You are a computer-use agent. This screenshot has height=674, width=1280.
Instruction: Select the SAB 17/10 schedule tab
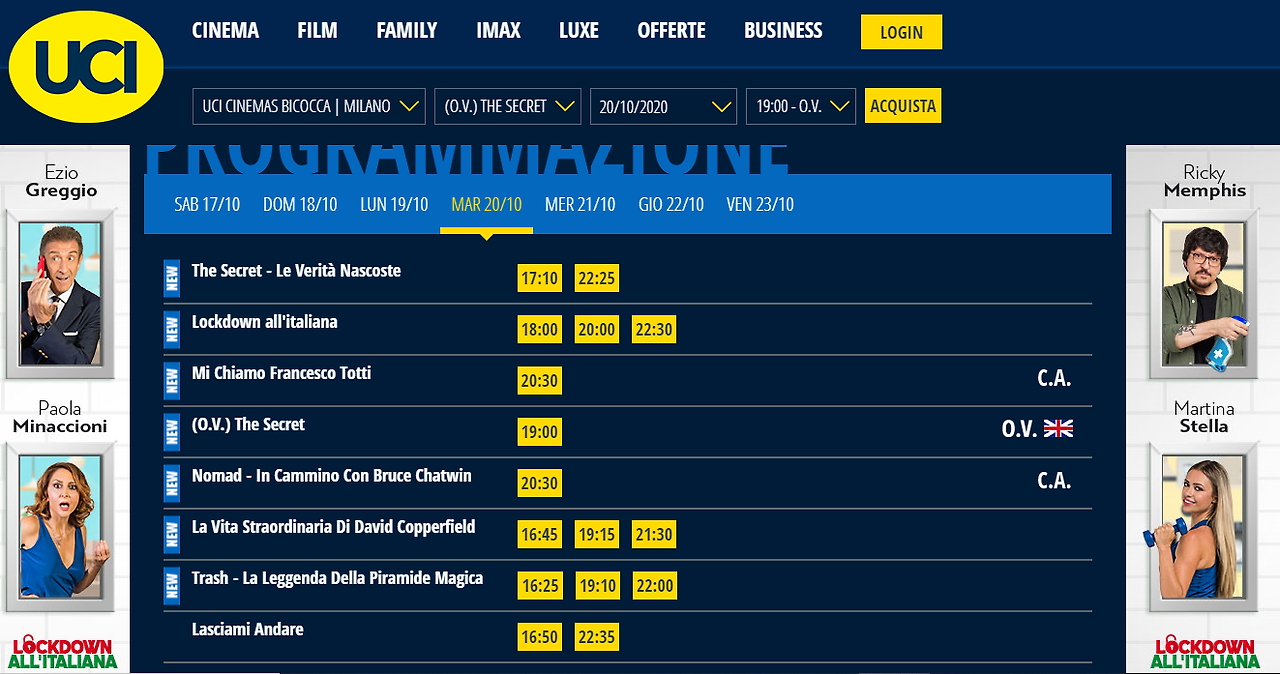click(207, 203)
